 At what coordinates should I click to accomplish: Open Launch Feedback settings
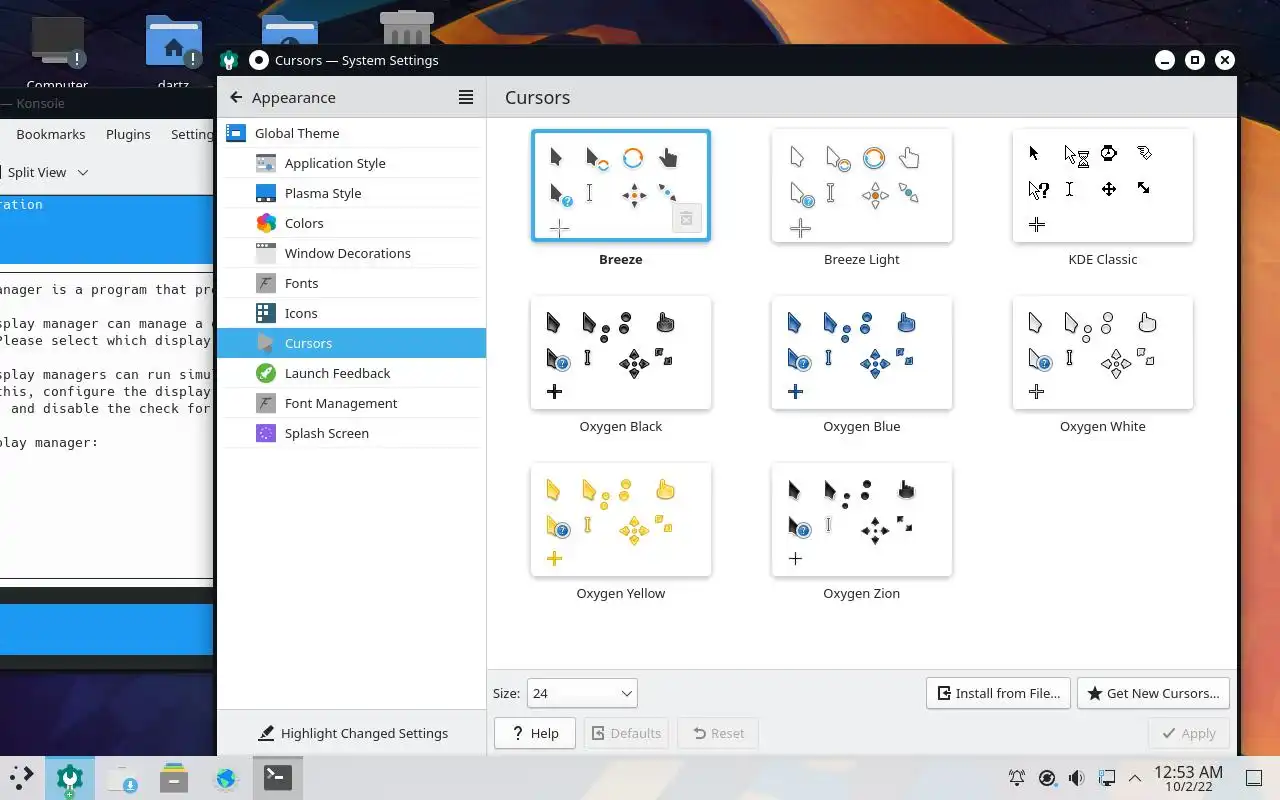click(351, 373)
